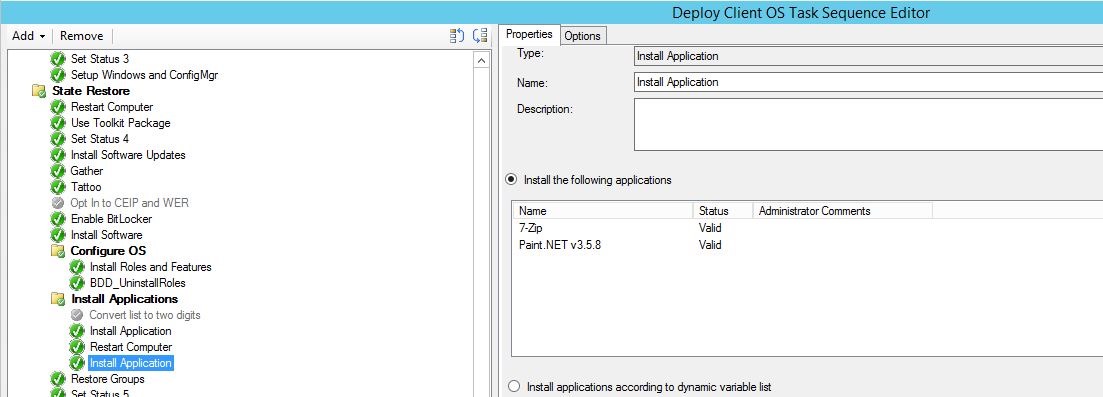1103x397 pixels.
Task: Select Restart Computer under Install Applications
Action: 131,347
